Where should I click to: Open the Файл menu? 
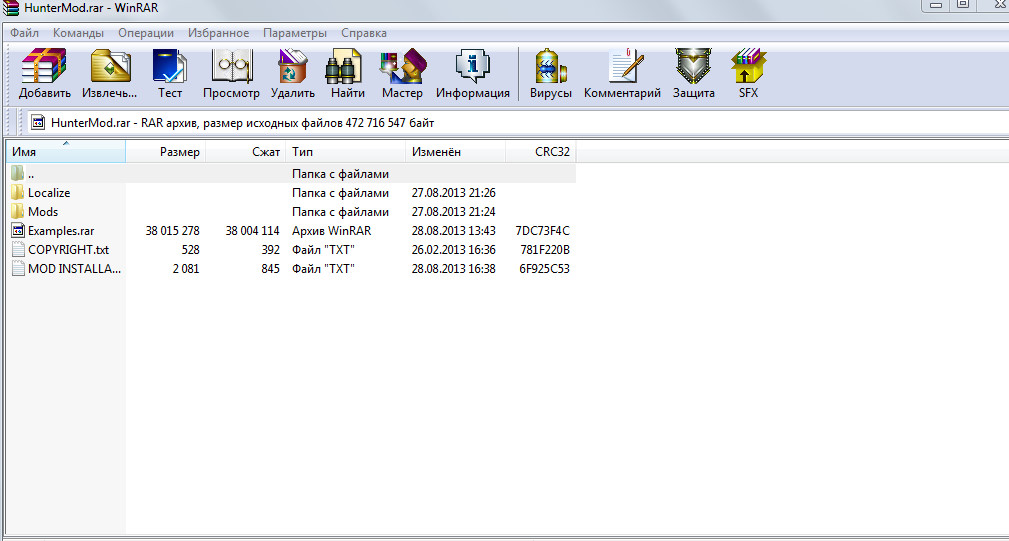pos(24,33)
